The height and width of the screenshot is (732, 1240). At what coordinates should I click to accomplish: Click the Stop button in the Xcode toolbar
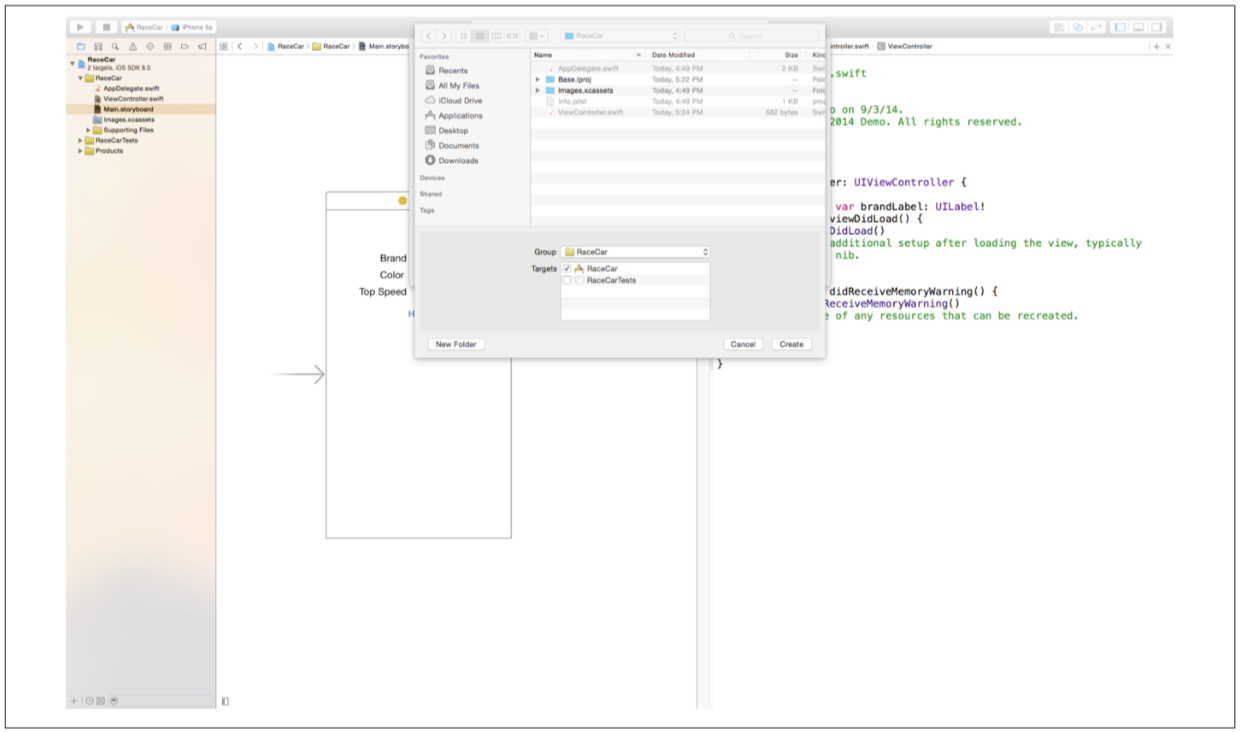[x=106, y=27]
